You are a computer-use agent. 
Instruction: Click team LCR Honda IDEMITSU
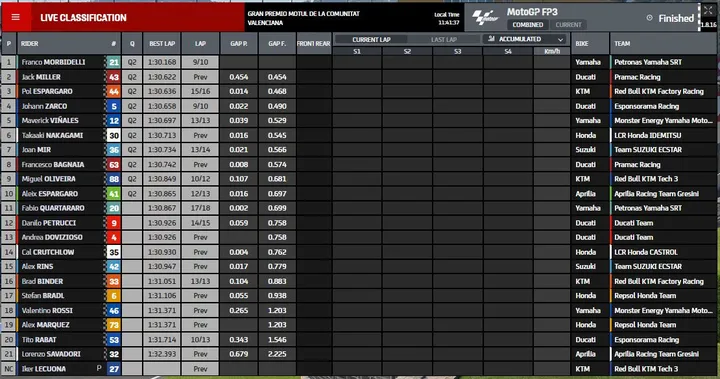click(x=647, y=135)
